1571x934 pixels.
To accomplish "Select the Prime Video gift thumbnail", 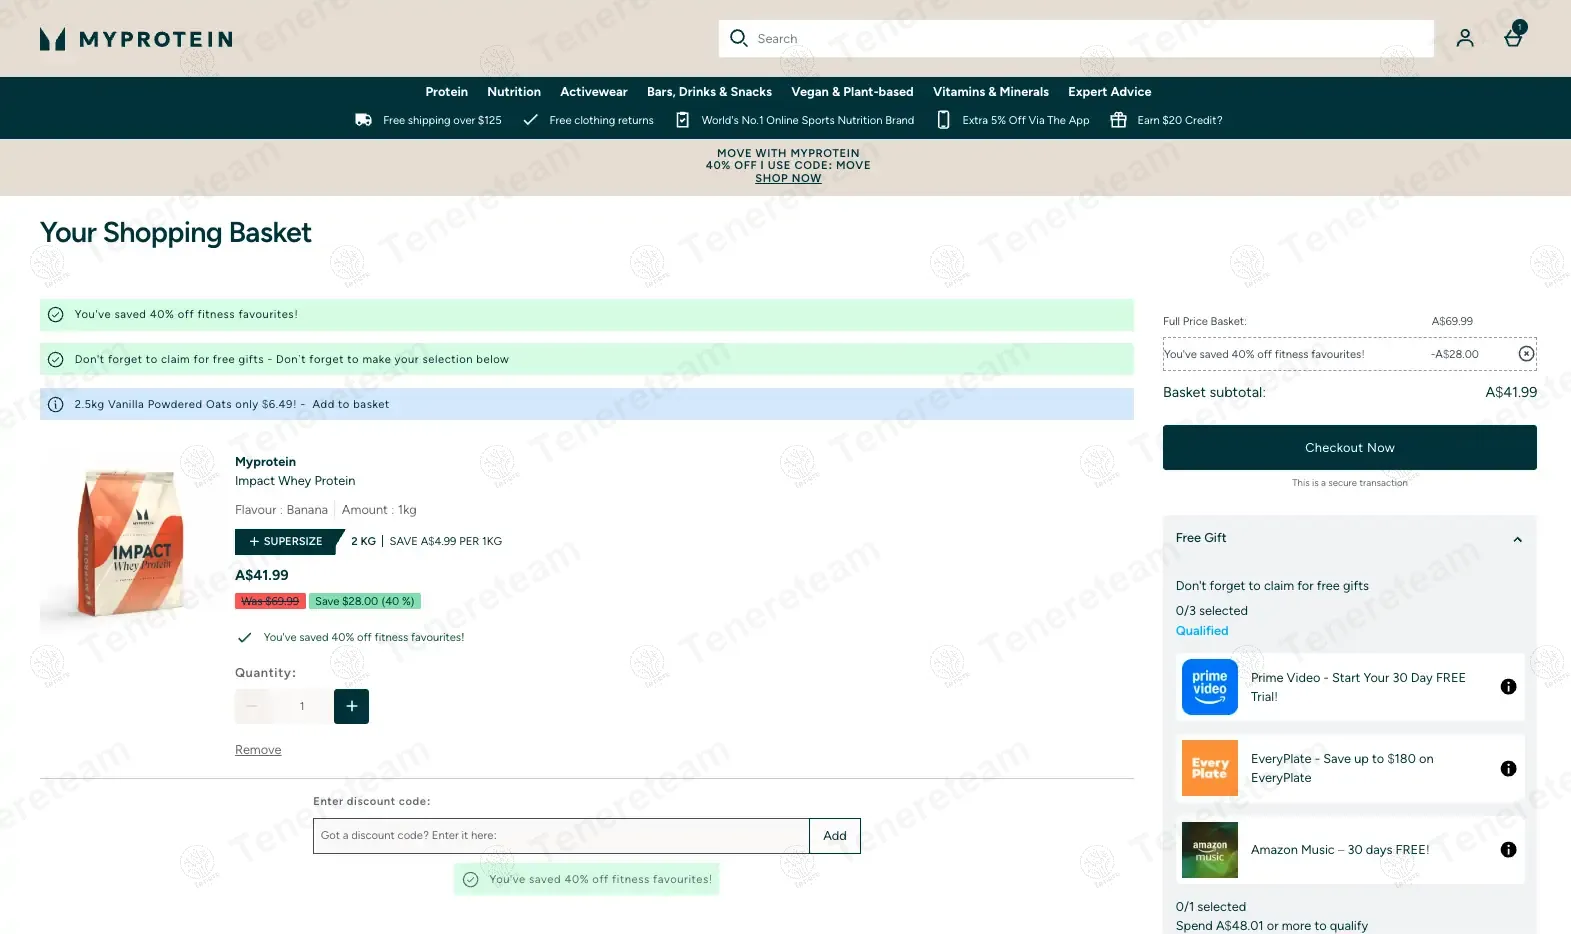I will point(1210,687).
